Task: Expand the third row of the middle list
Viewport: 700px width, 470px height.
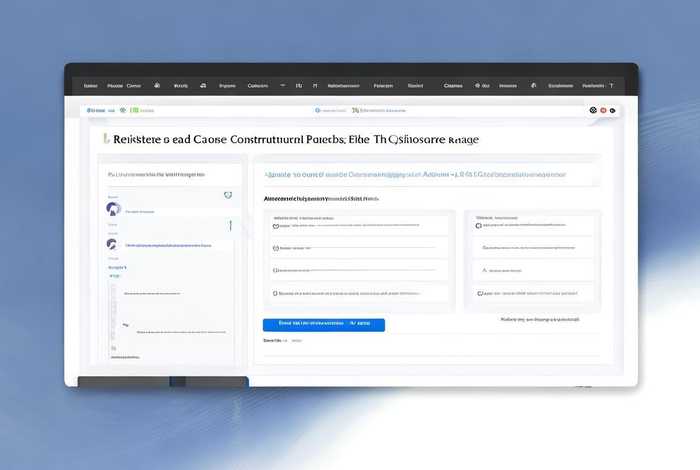Action: pyautogui.click(x=276, y=270)
